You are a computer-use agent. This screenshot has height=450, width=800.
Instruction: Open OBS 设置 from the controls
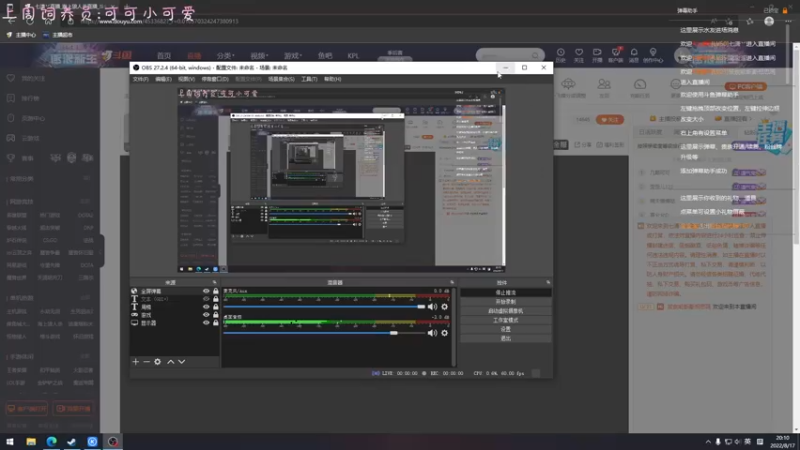[506, 329]
